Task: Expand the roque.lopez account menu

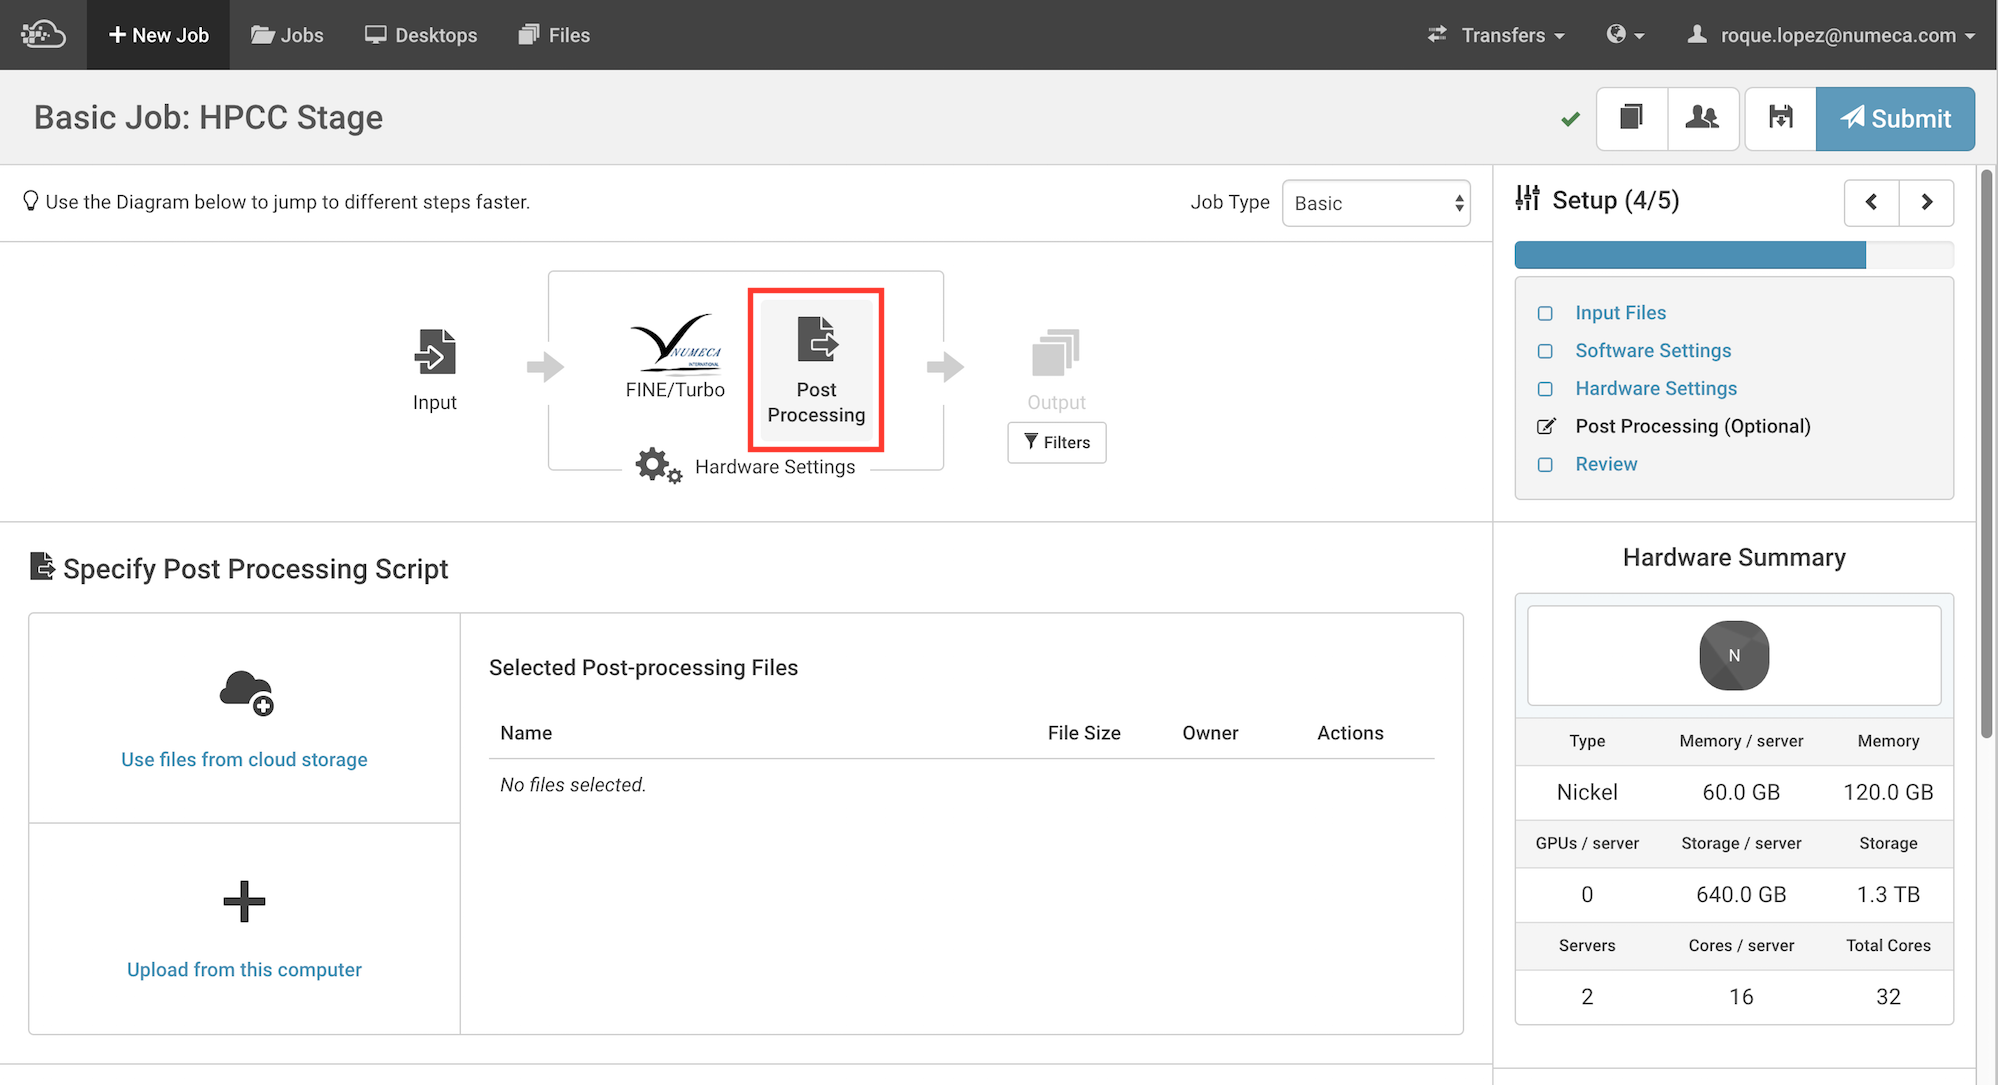Action: pyautogui.click(x=1836, y=35)
